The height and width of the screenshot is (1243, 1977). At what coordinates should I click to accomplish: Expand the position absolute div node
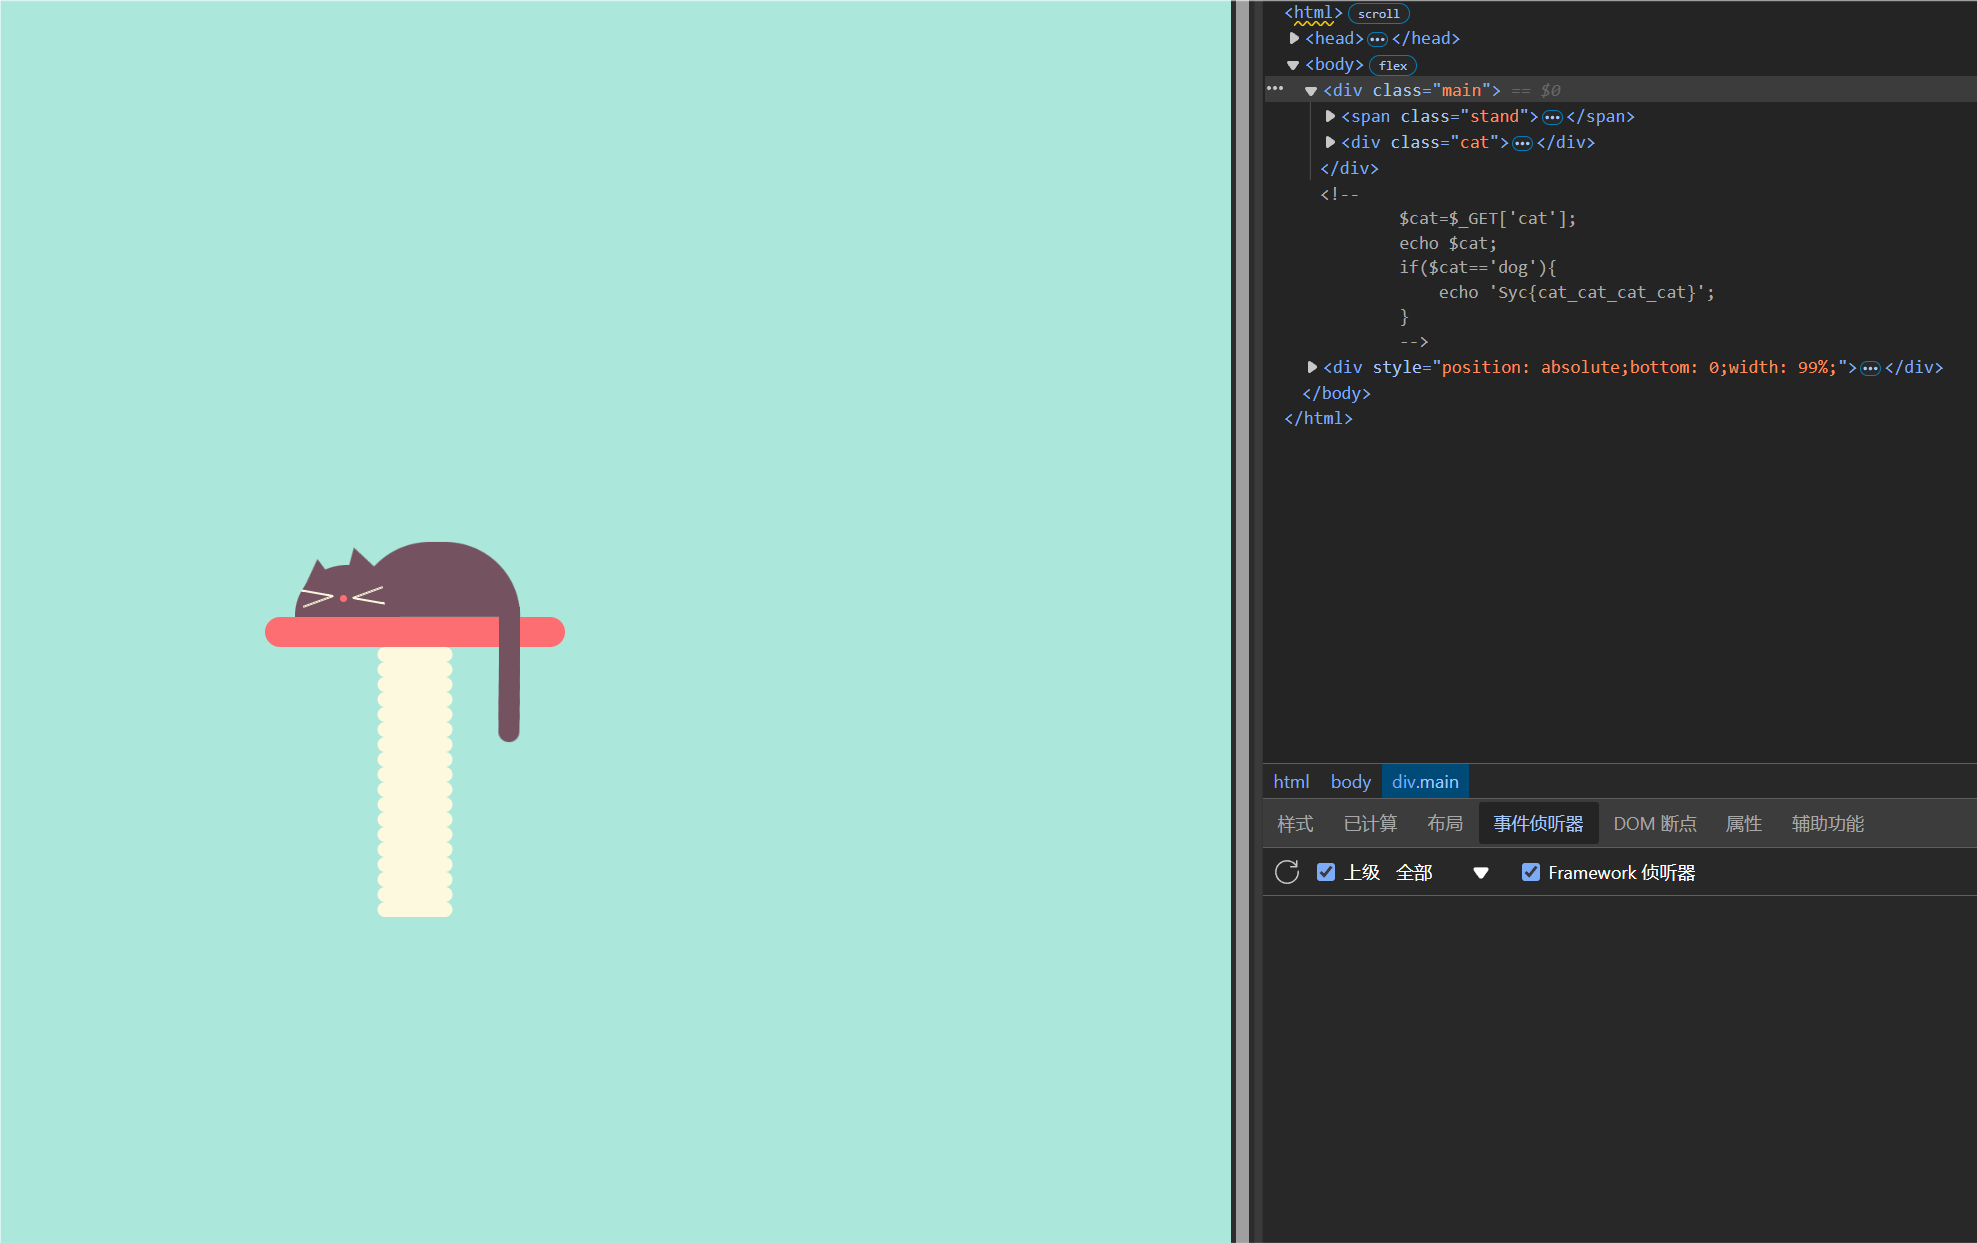tap(1312, 367)
